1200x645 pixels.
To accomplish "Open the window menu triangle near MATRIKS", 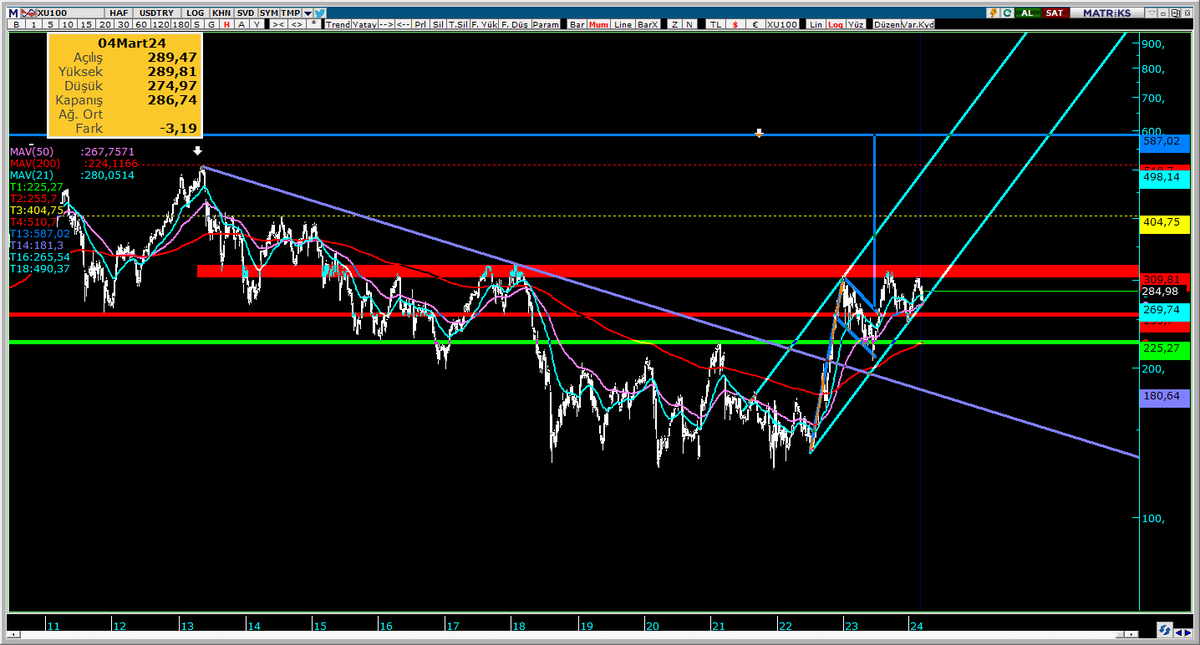I will 1151,13.
